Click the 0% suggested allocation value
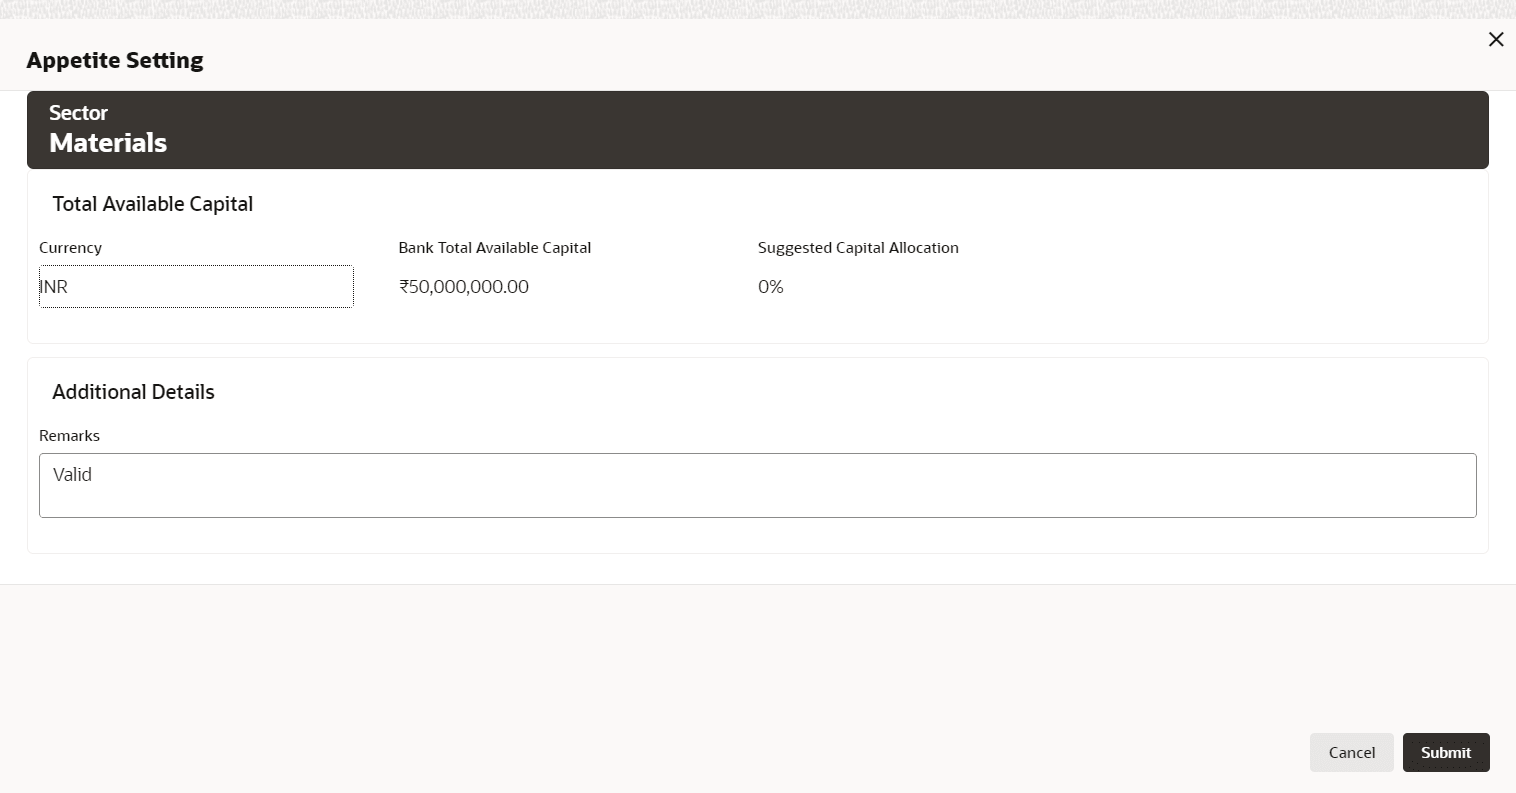The image size is (1516, 793). click(x=771, y=287)
